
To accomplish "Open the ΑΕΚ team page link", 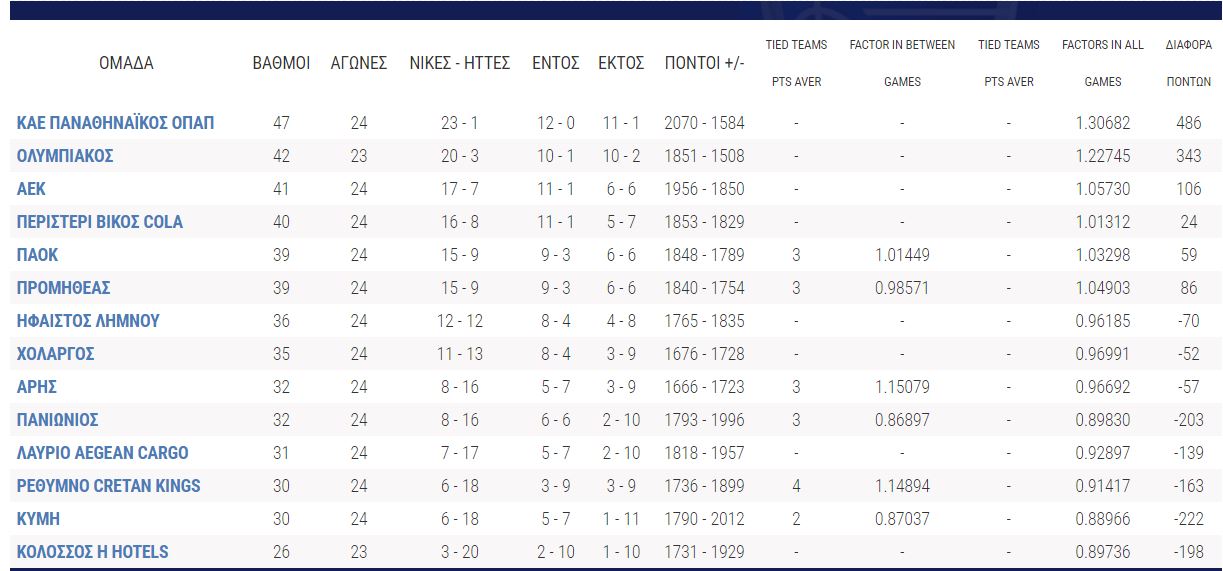I will click(31, 189).
